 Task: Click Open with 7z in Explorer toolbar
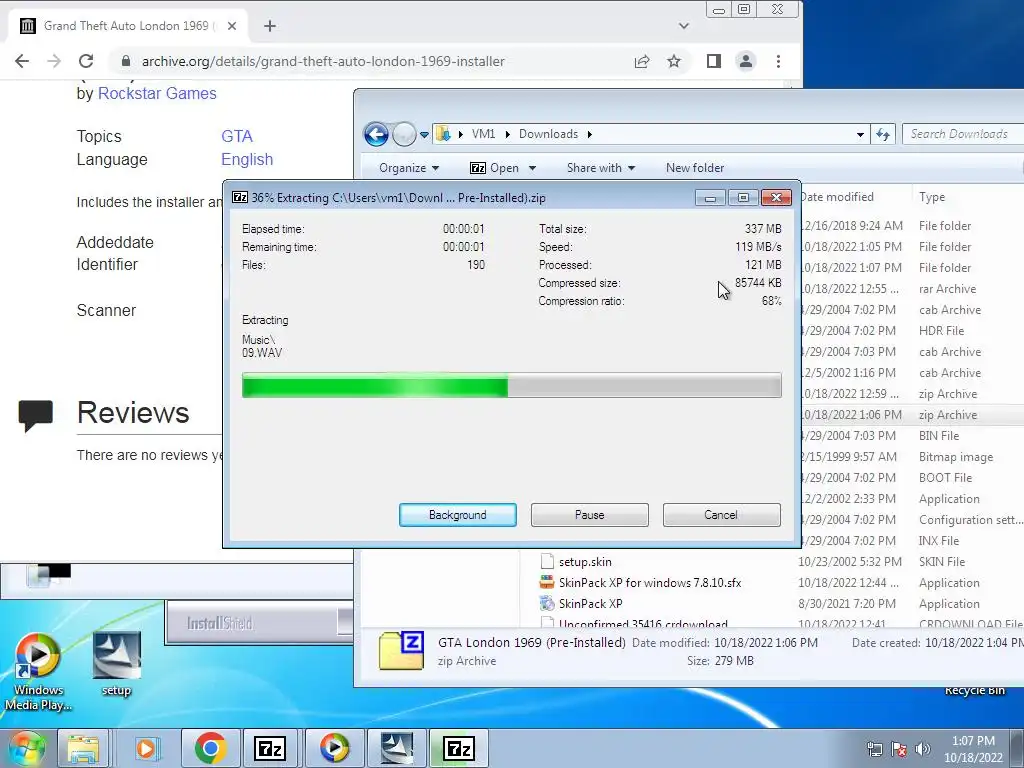[494, 168]
